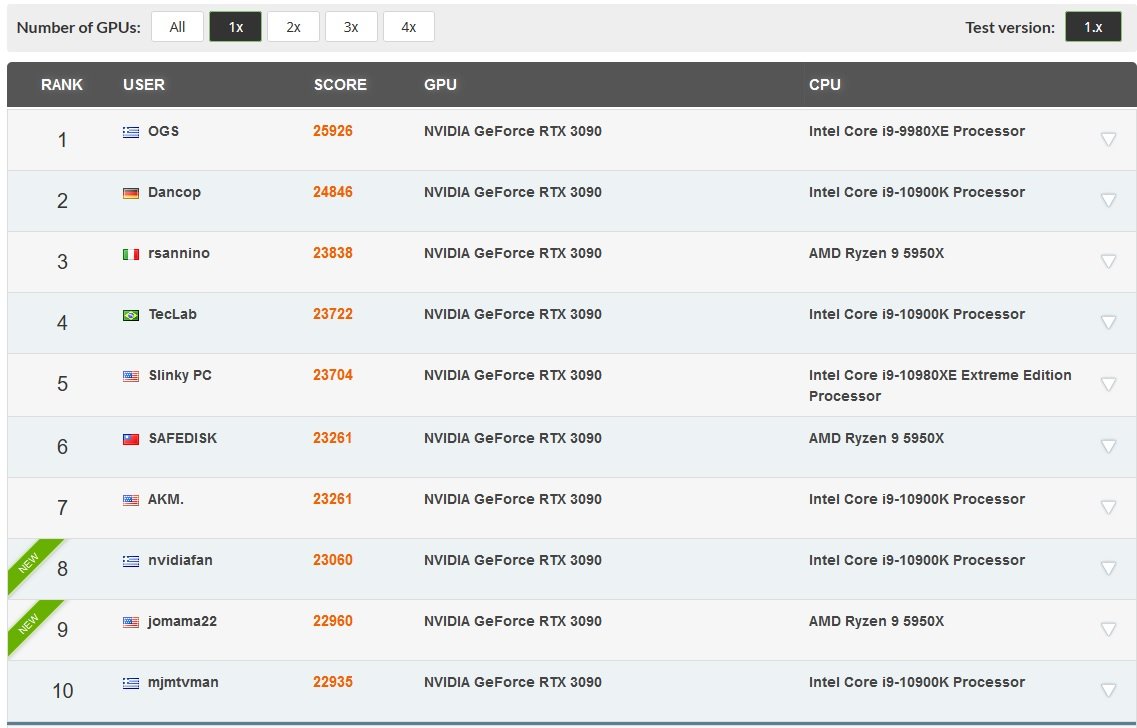Choose test version 1.x
Viewport: 1137px width, 728px height.
1093,27
